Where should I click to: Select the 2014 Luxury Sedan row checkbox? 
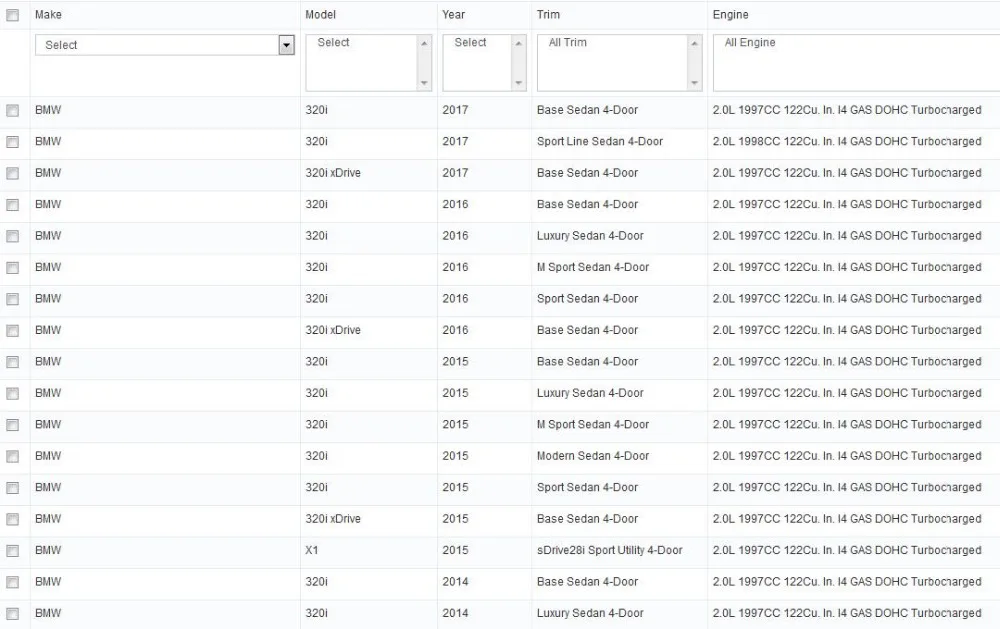tap(12, 614)
